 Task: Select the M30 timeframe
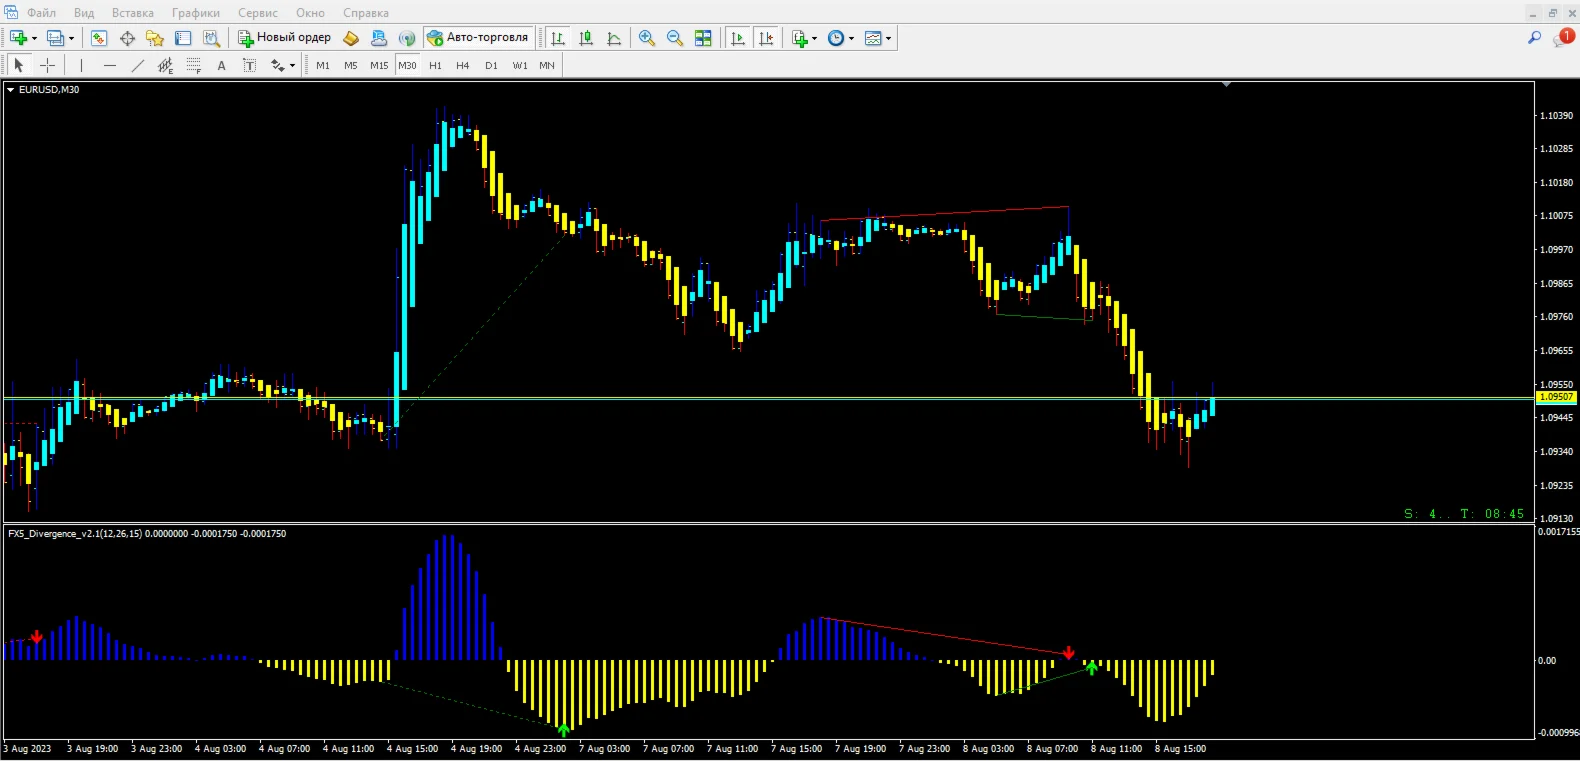tap(407, 65)
